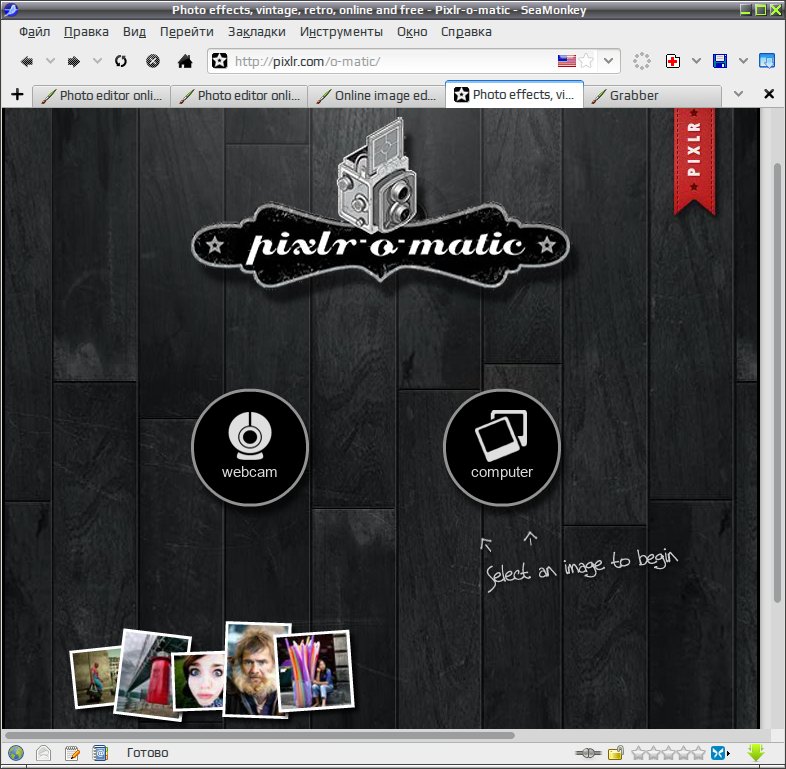Open a new tab with the plus button

[17, 94]
